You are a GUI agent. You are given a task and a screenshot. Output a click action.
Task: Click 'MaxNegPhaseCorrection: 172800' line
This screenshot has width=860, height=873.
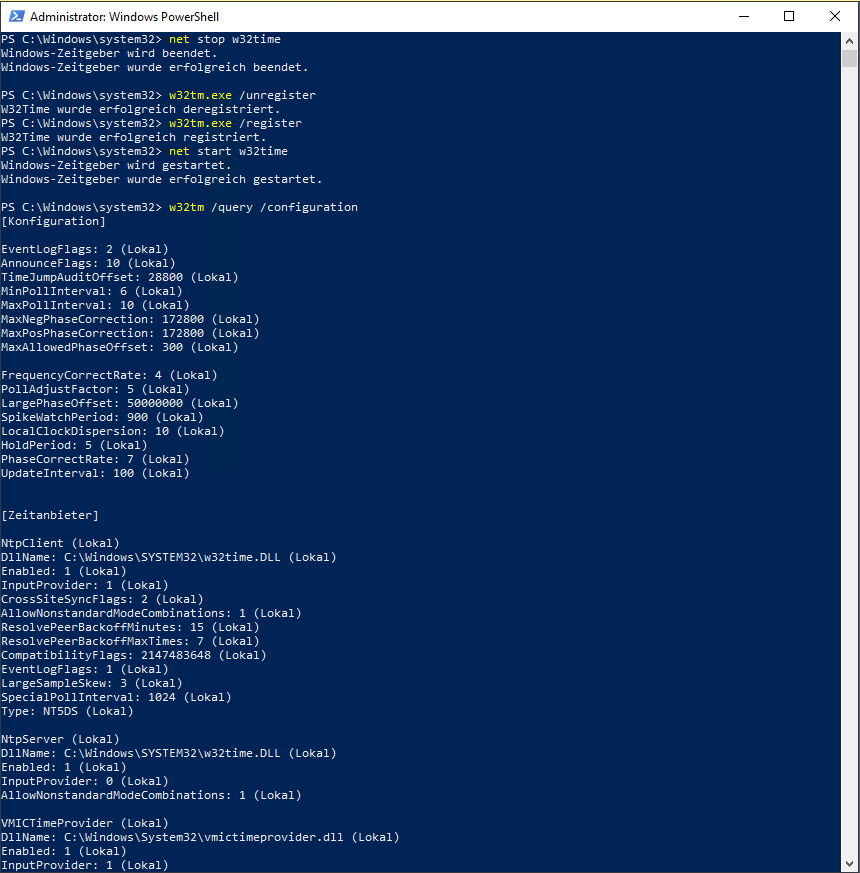click(x=130, y=319)
